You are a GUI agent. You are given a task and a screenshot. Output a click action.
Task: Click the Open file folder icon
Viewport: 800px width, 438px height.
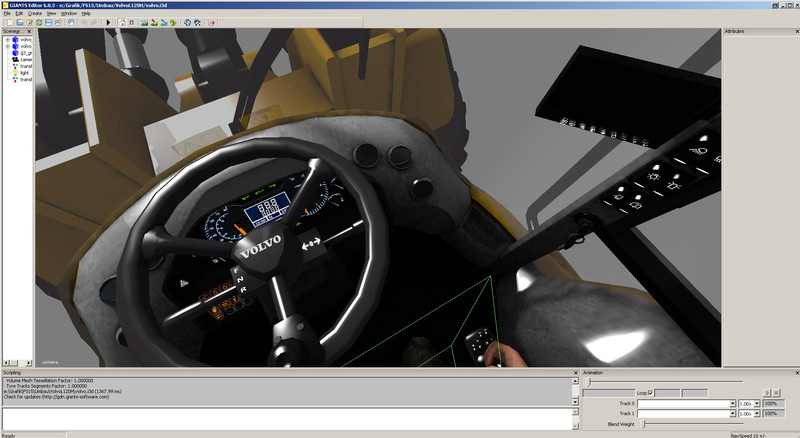(20, 22)
